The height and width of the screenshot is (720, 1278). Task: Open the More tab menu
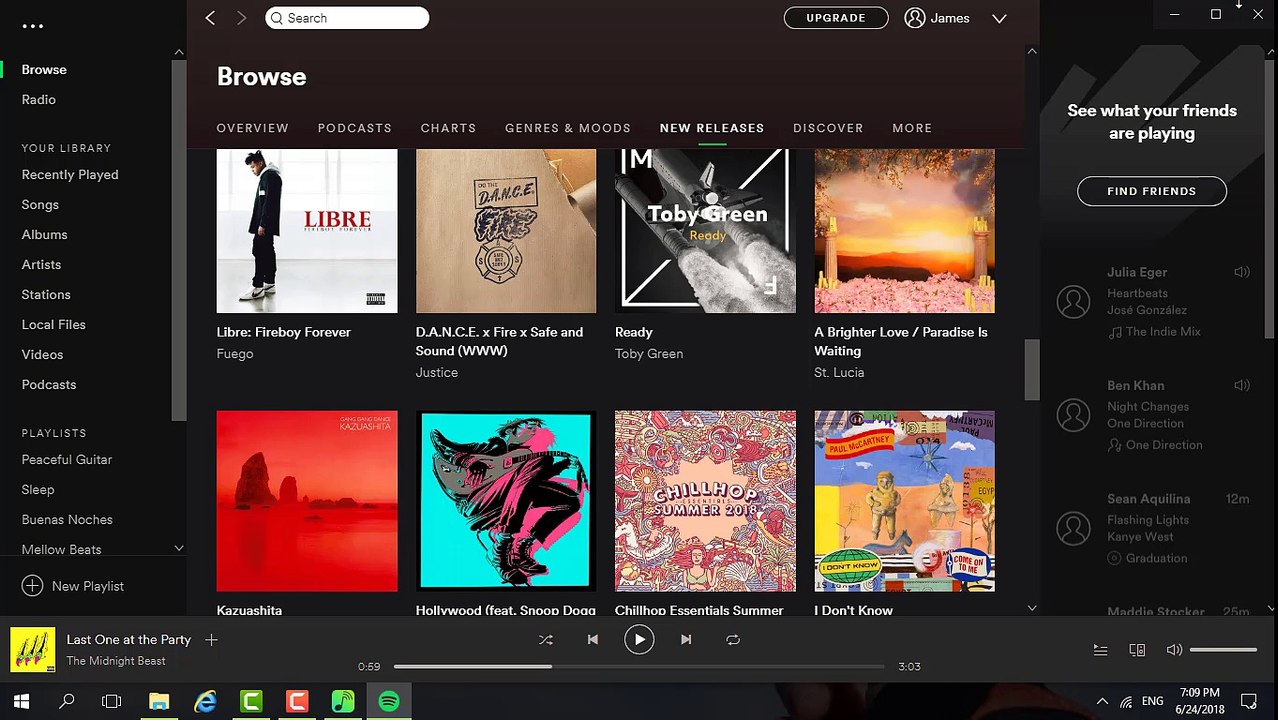click(x=912, y=128)
